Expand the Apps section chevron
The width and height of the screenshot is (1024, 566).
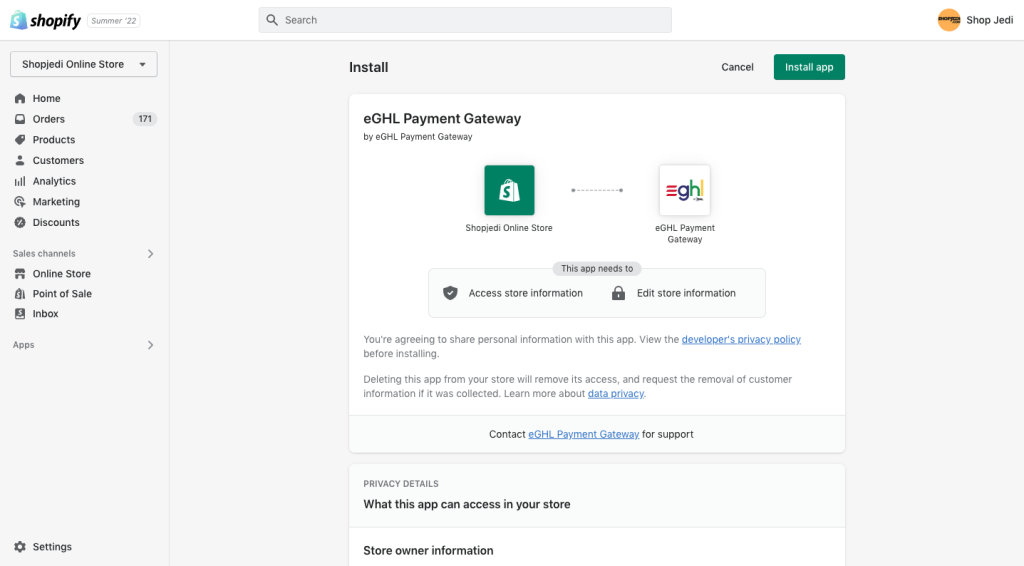[150, 345]
